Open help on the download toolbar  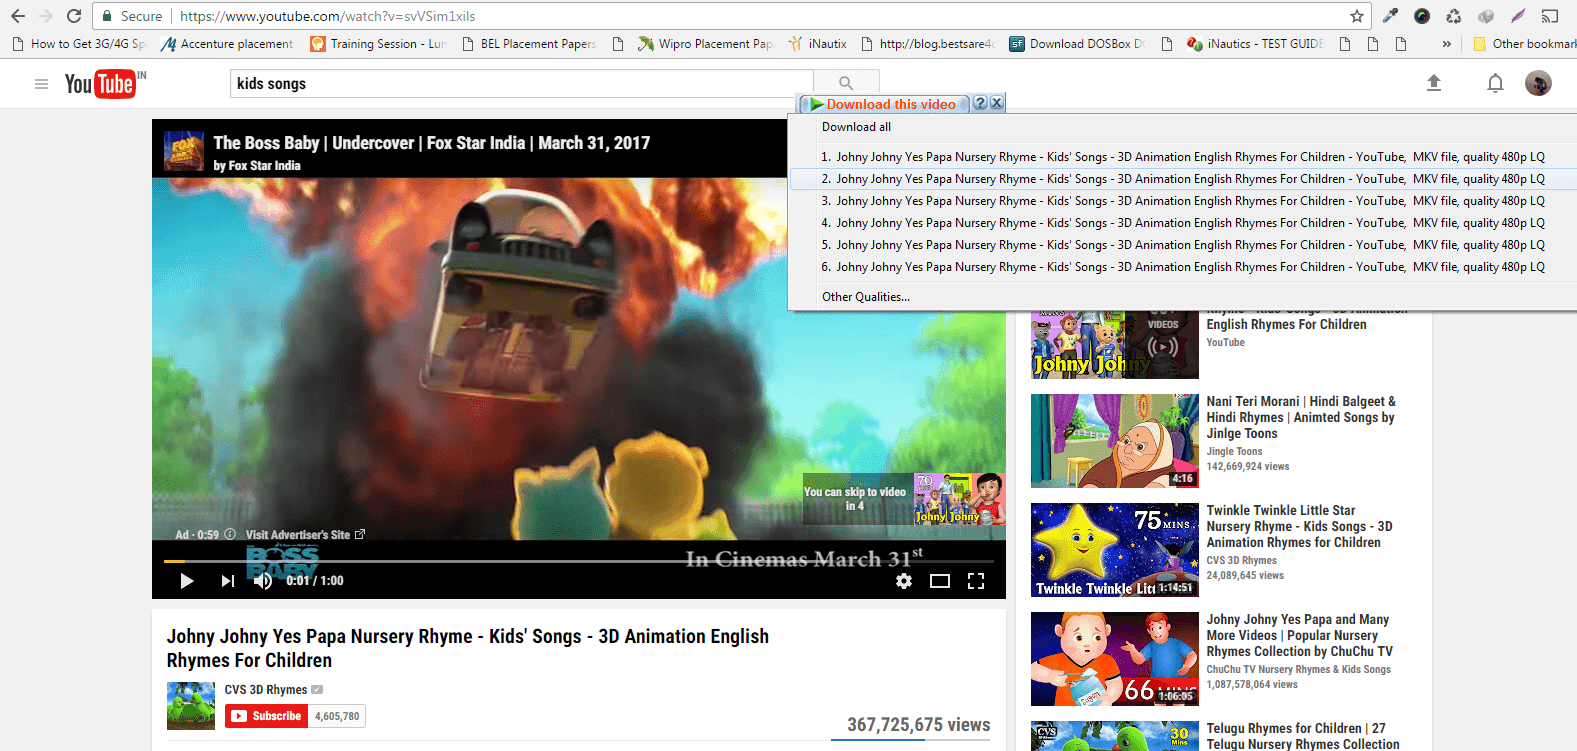[x=980, y=103]
